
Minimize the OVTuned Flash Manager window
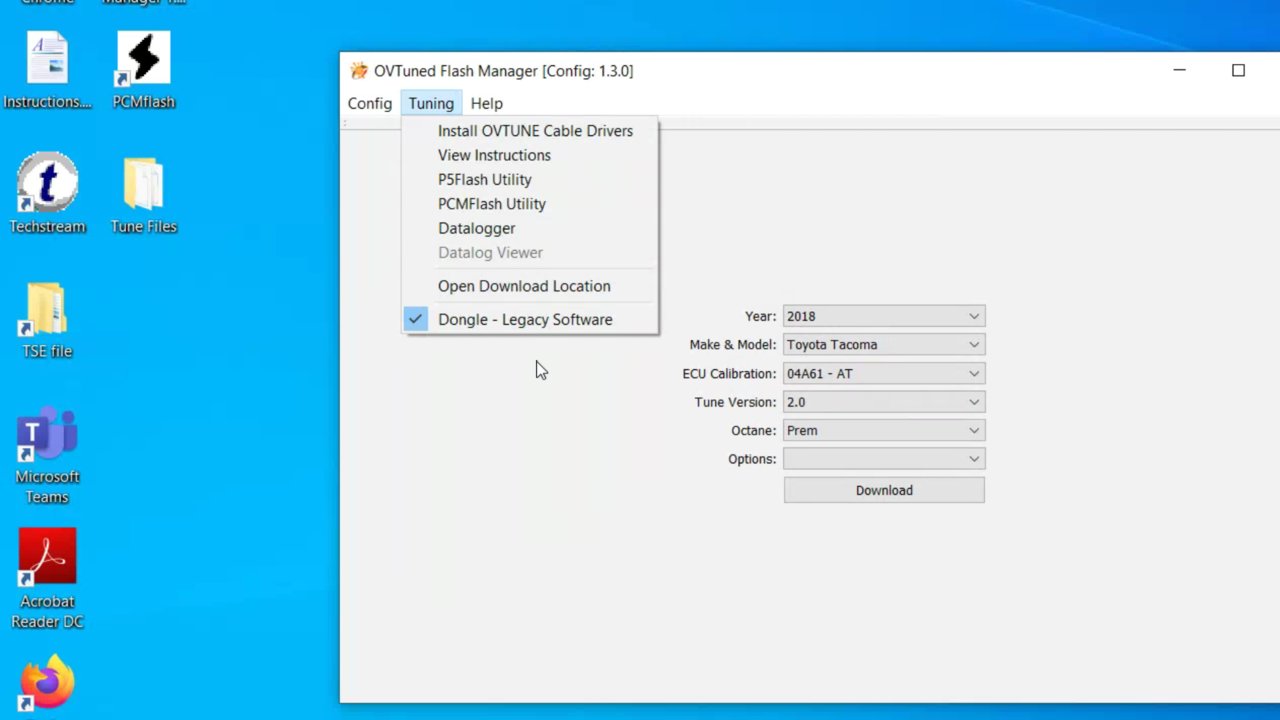pyautogui.click(x=1179, y=70)
